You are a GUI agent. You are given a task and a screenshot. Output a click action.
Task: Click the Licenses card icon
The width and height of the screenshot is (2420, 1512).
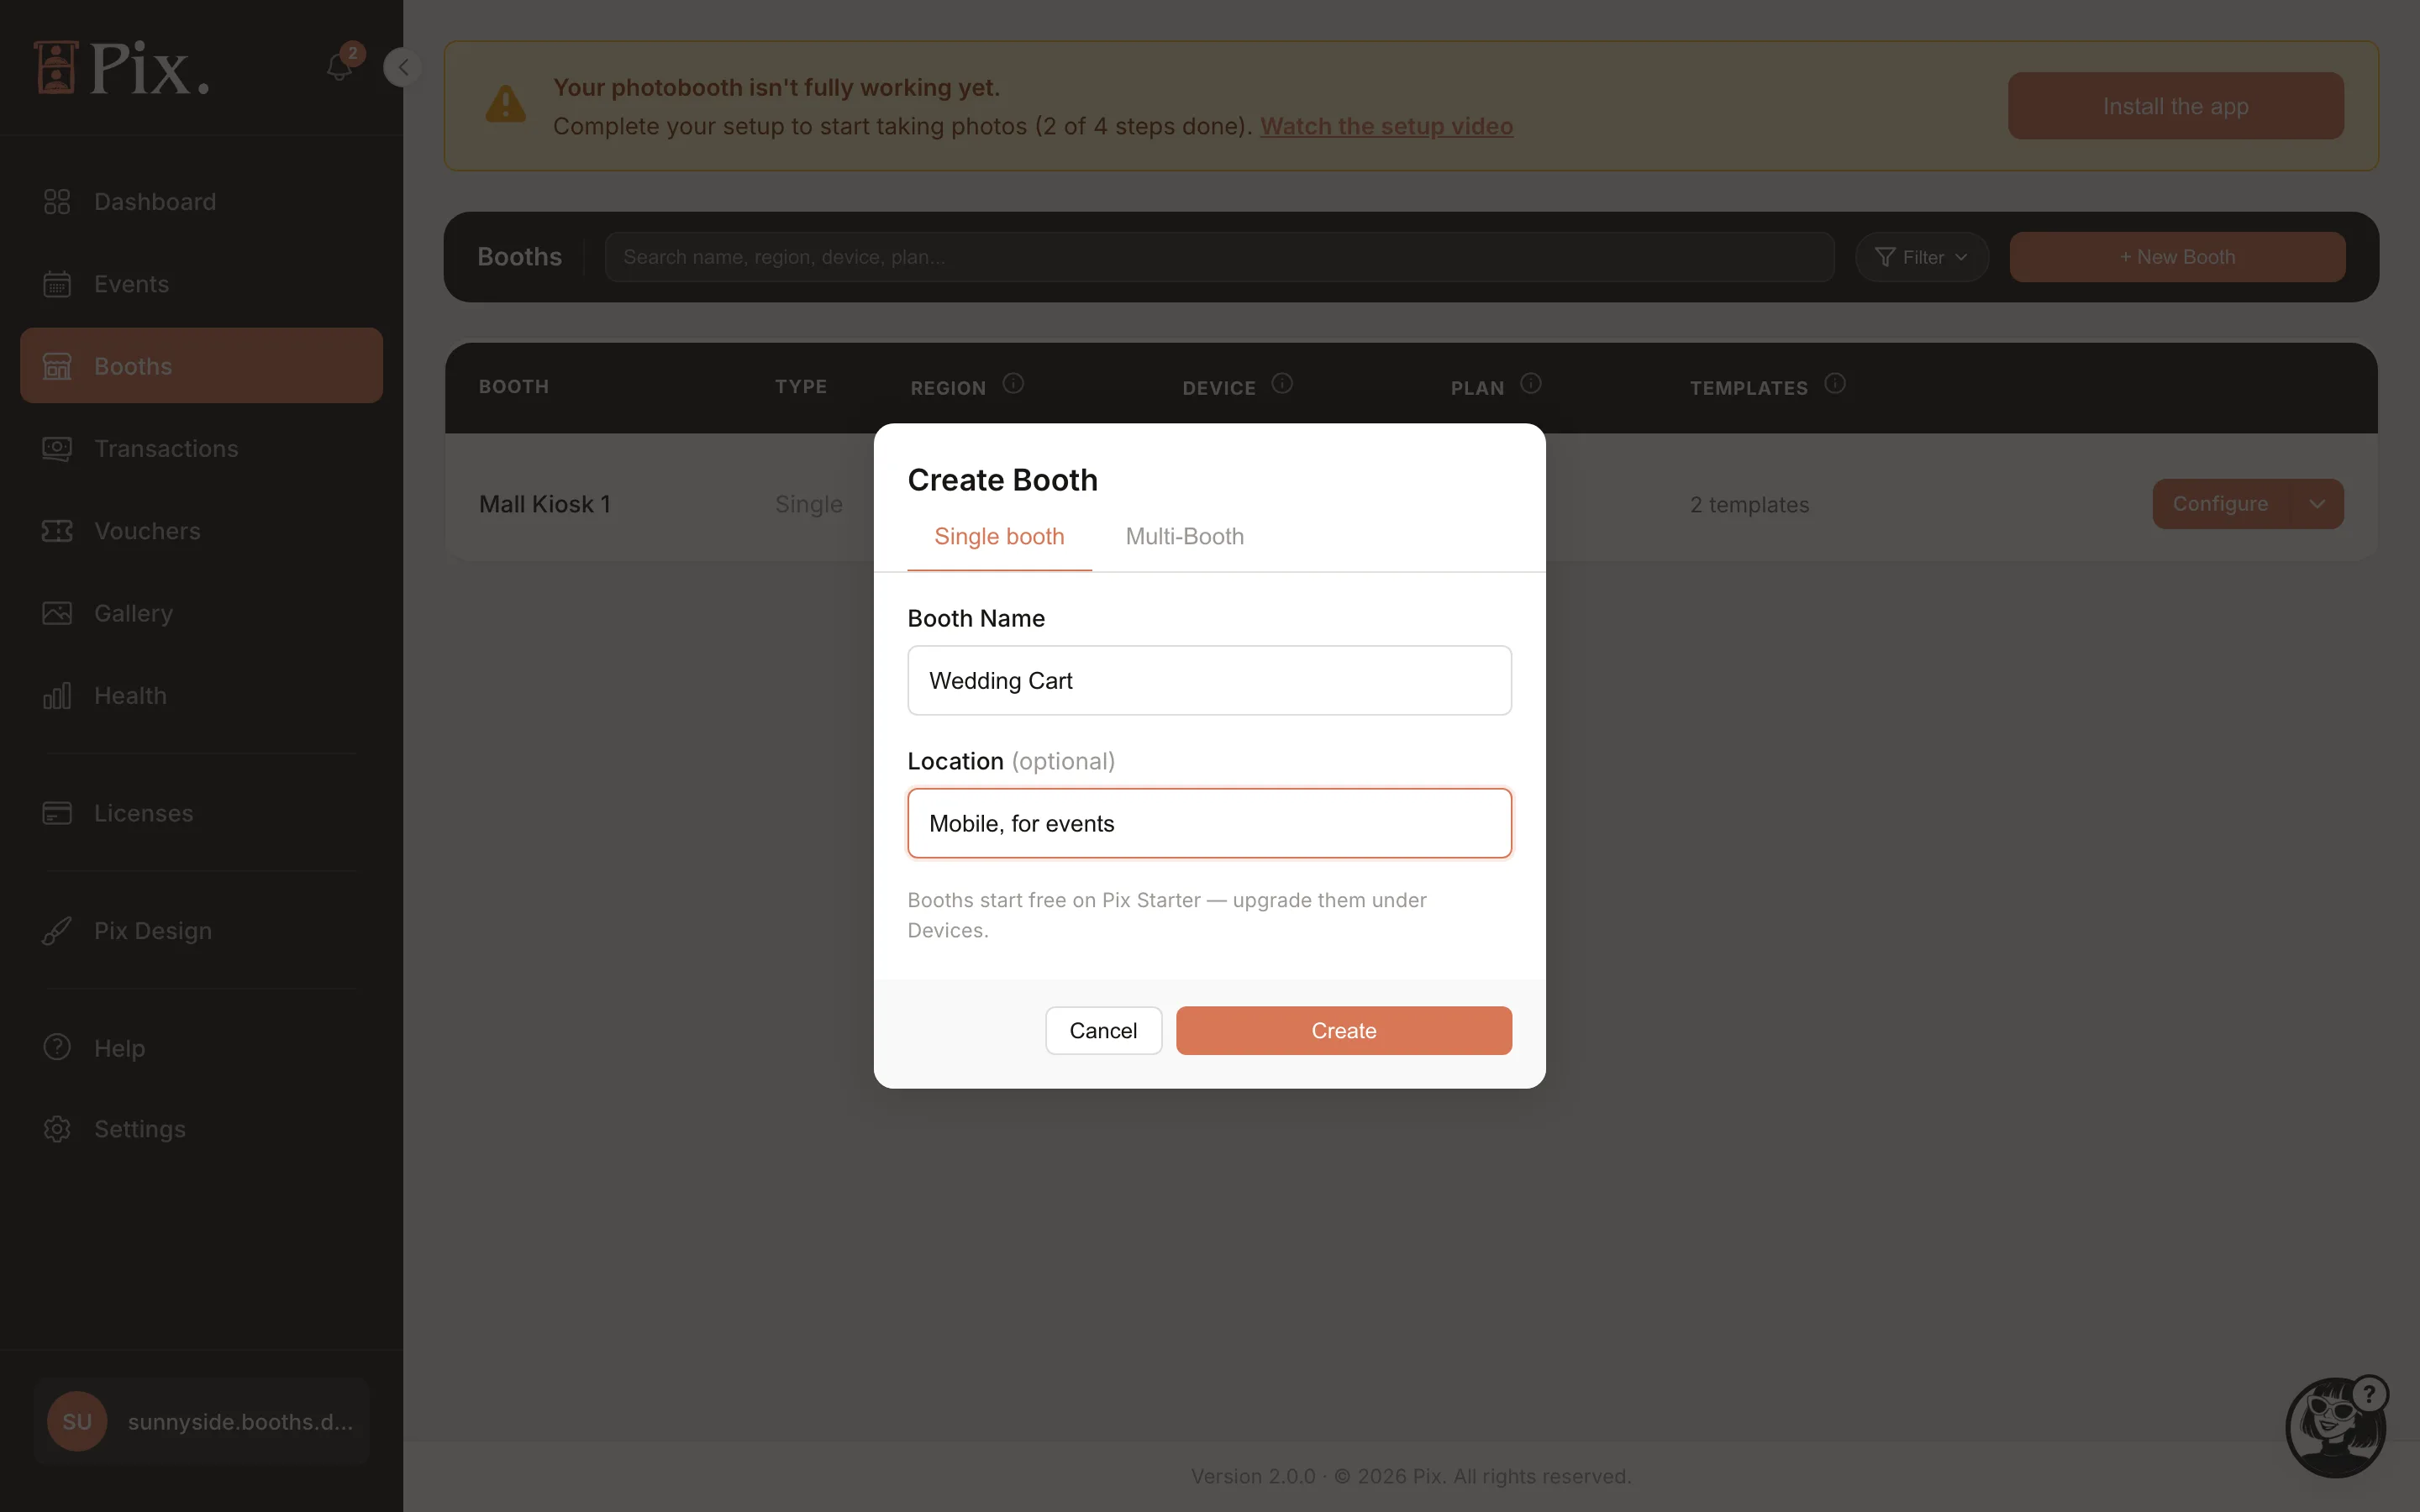click(x=57, y=813)
